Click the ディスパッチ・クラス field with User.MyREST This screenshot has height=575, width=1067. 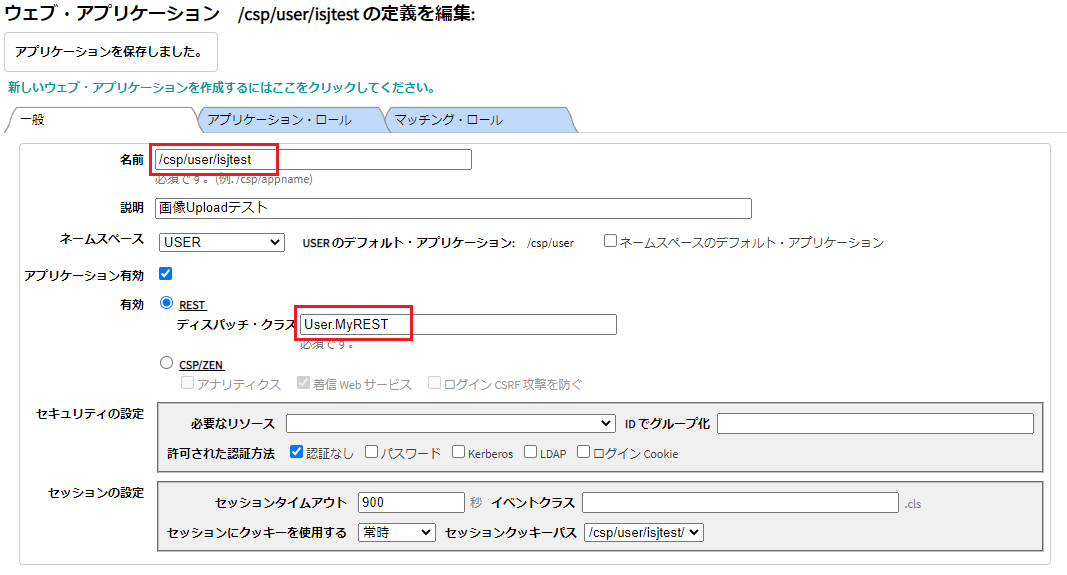click(x=458, y=324)
